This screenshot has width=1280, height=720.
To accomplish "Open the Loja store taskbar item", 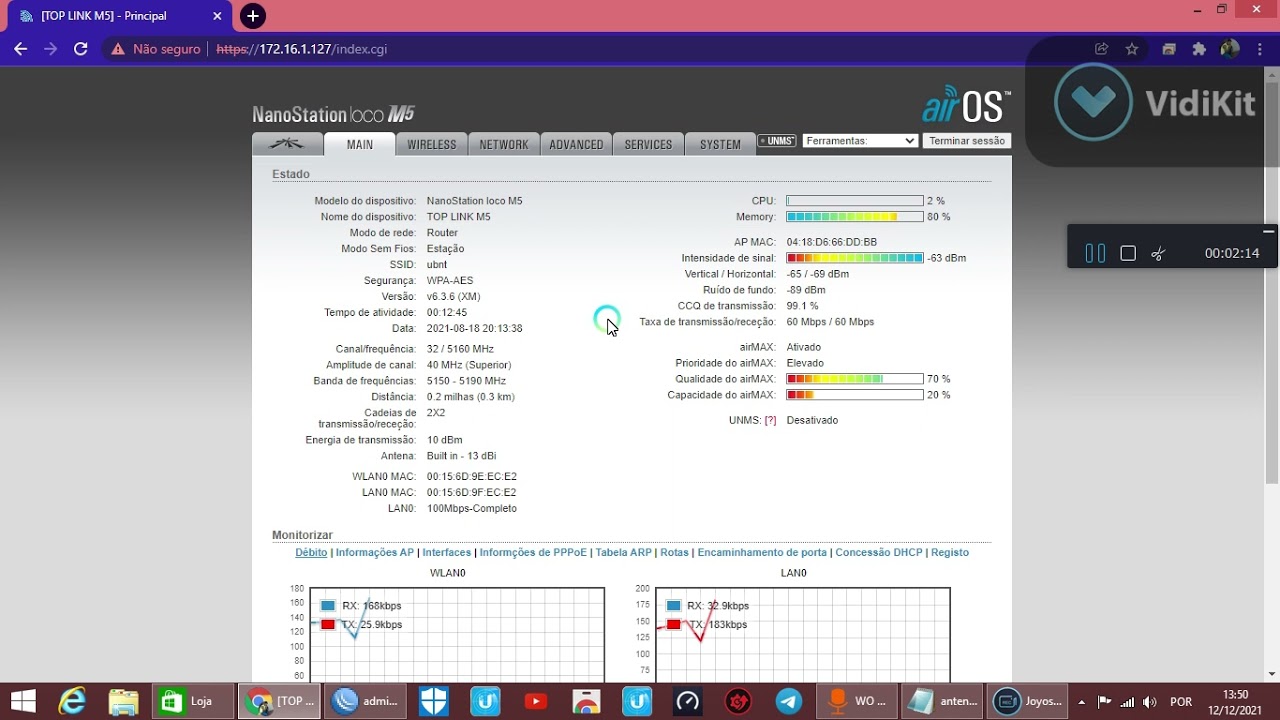I will pos(193,701).
